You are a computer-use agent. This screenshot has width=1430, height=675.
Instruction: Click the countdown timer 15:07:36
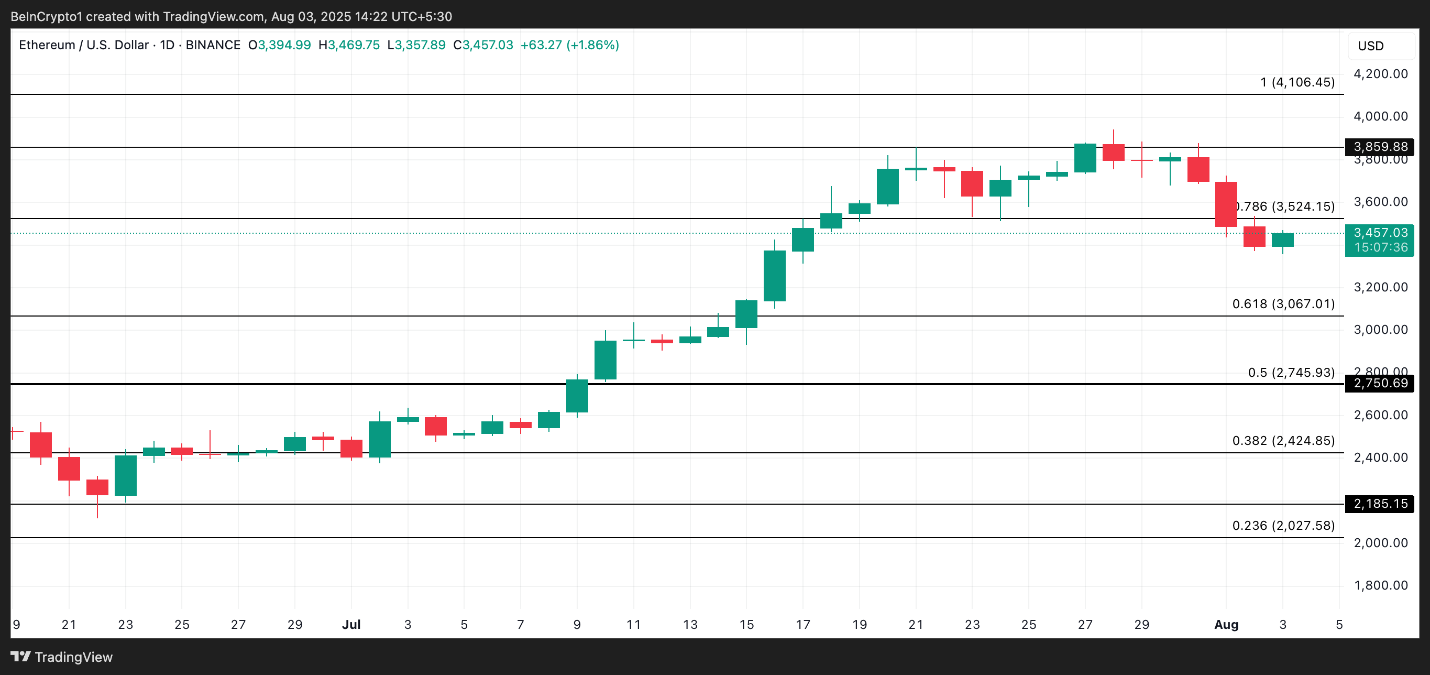coord(1380,248)
